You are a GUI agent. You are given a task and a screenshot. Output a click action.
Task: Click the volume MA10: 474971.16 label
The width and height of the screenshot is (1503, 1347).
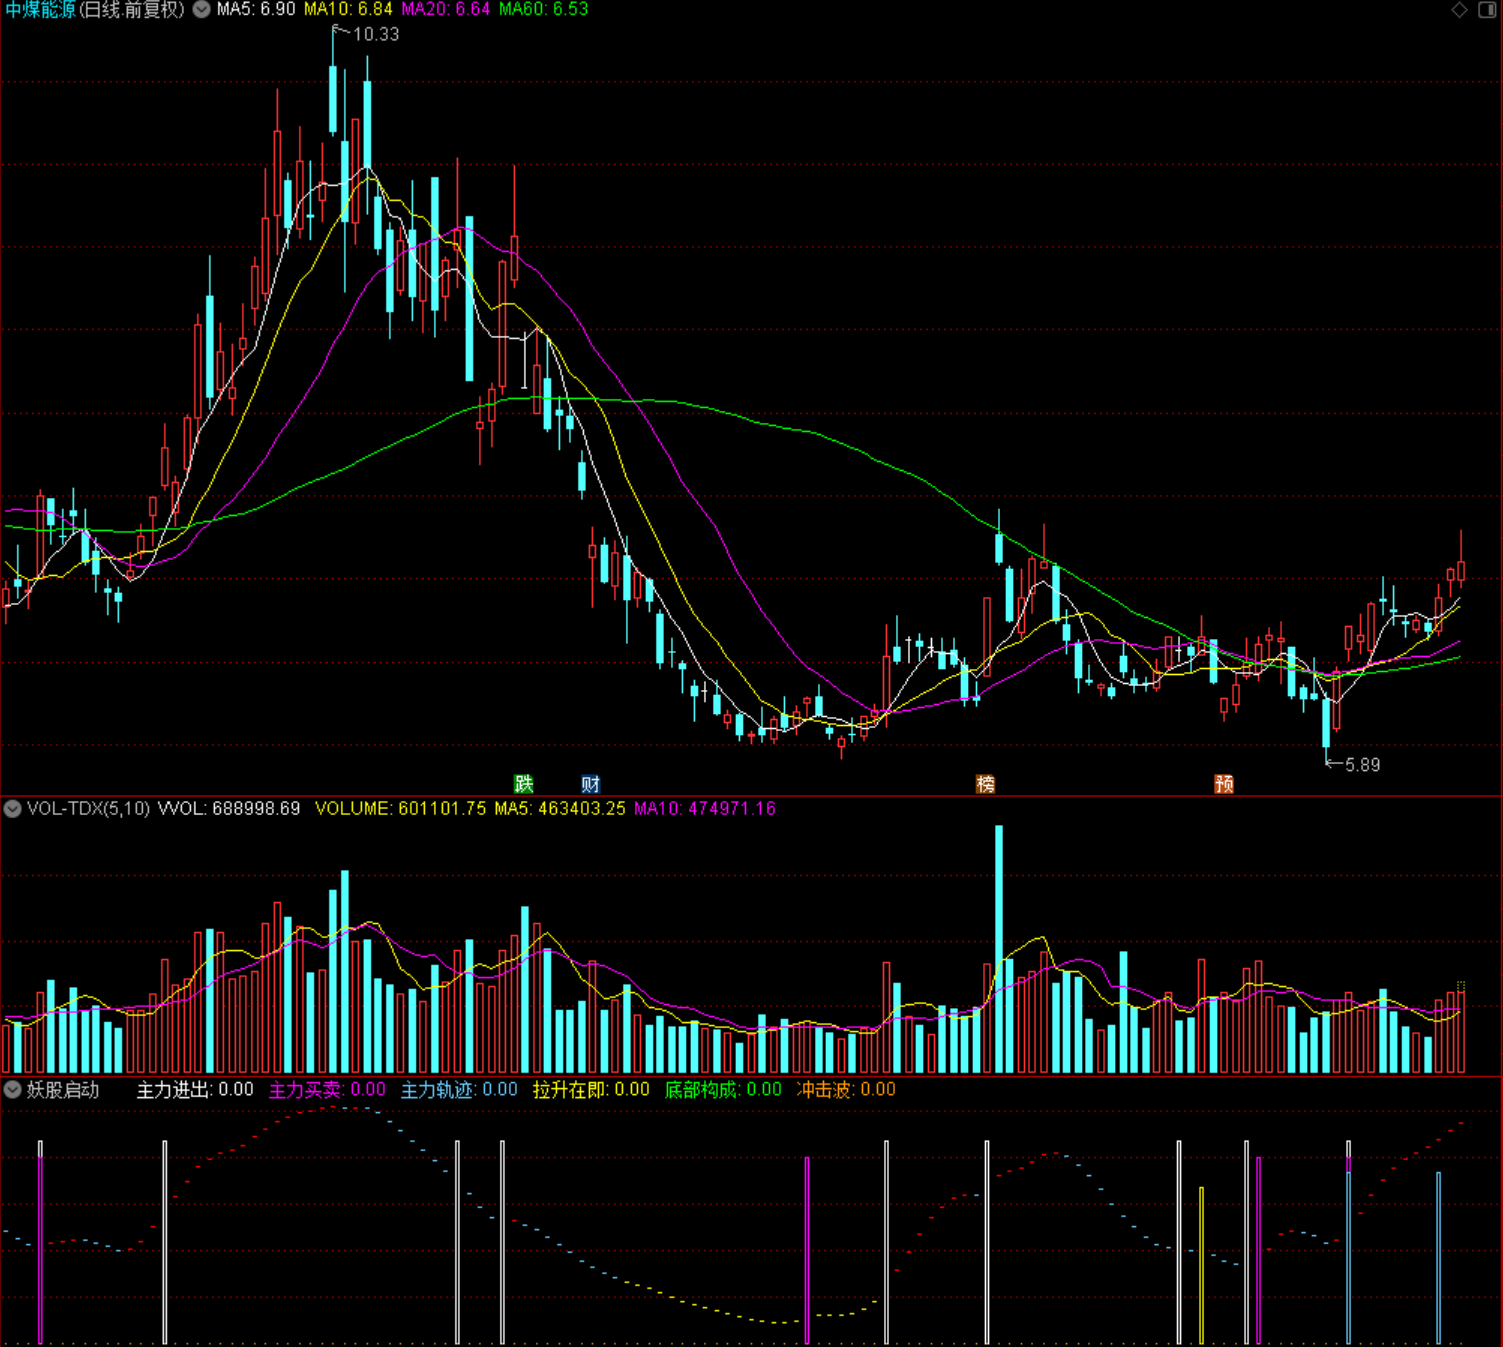(x=705, y=809)
